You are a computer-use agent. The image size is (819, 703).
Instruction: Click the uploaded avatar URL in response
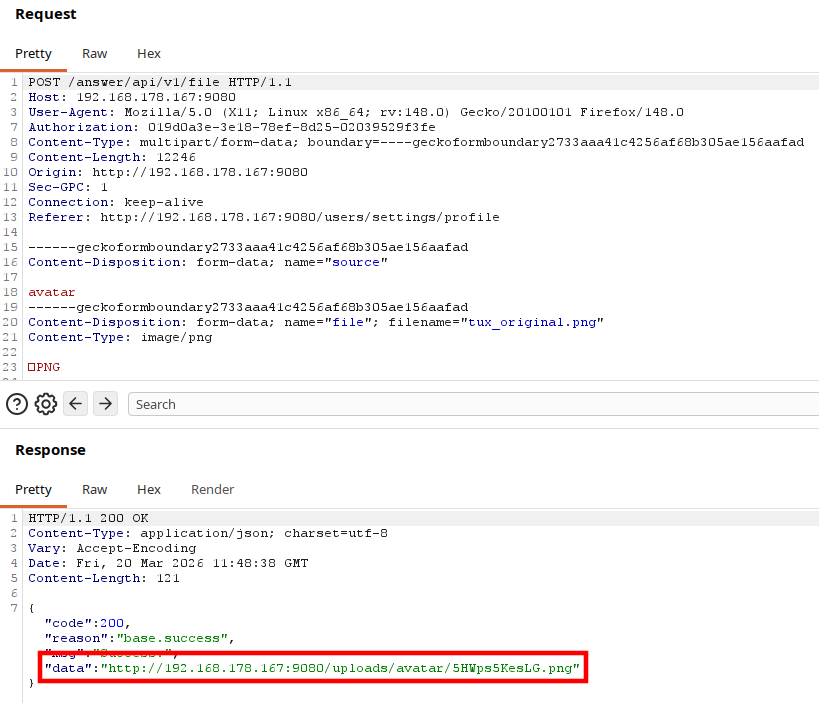click(x=340, y=669)
